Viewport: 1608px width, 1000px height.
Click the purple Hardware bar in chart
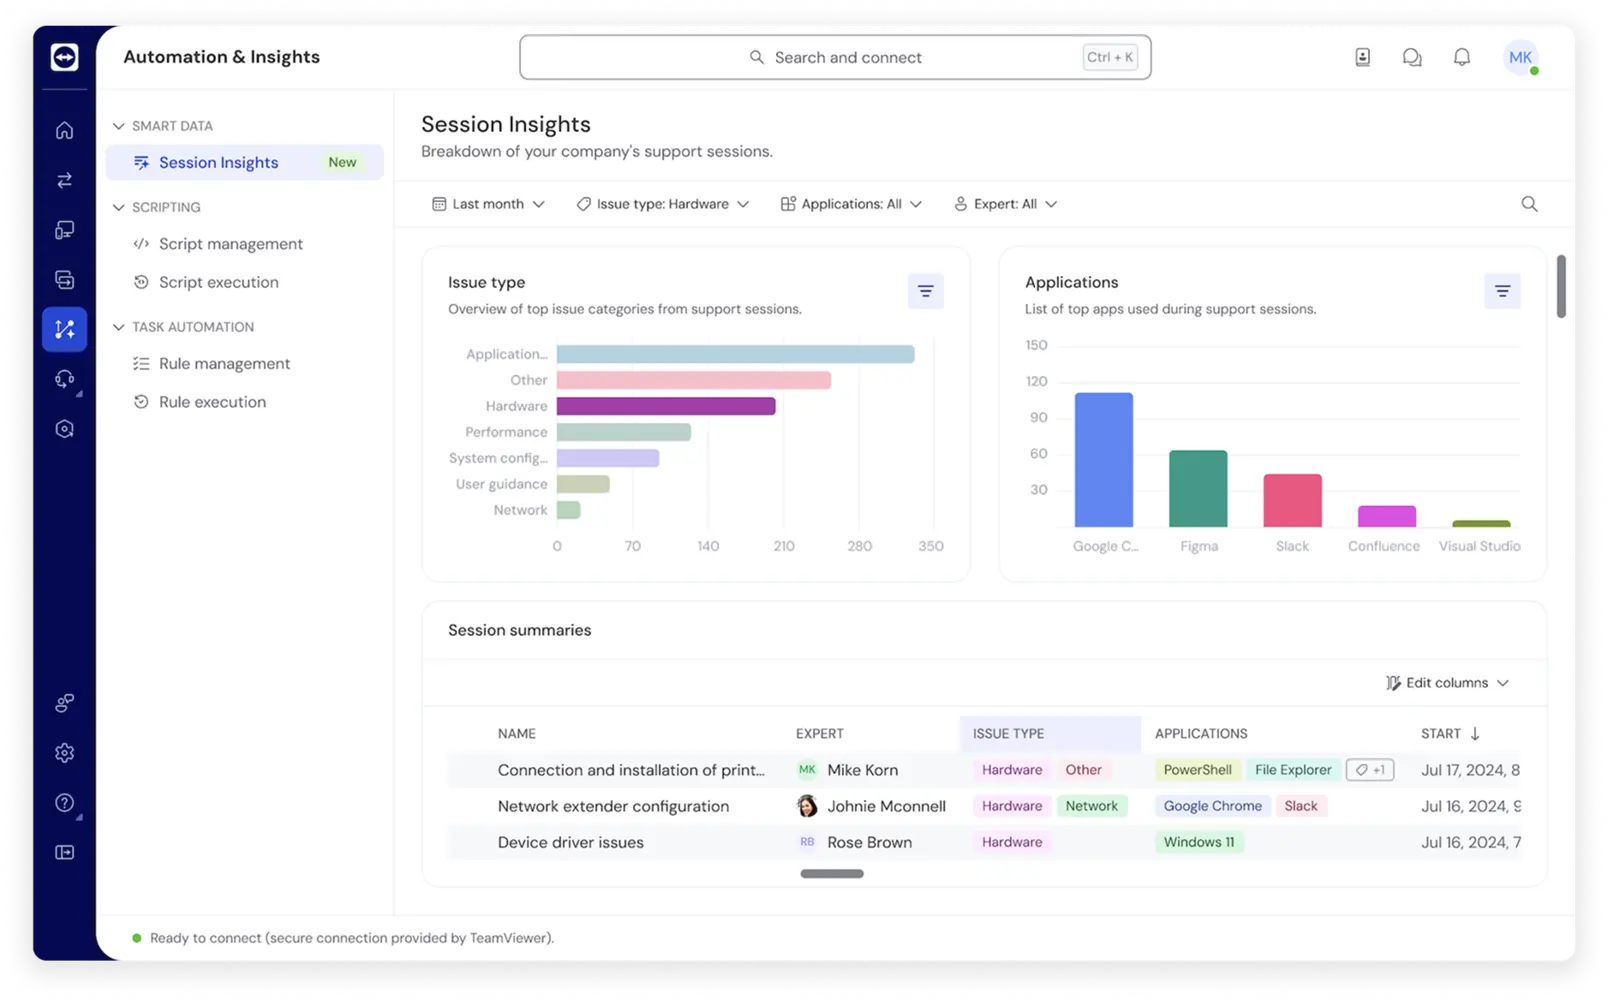(x=666, y=406)
